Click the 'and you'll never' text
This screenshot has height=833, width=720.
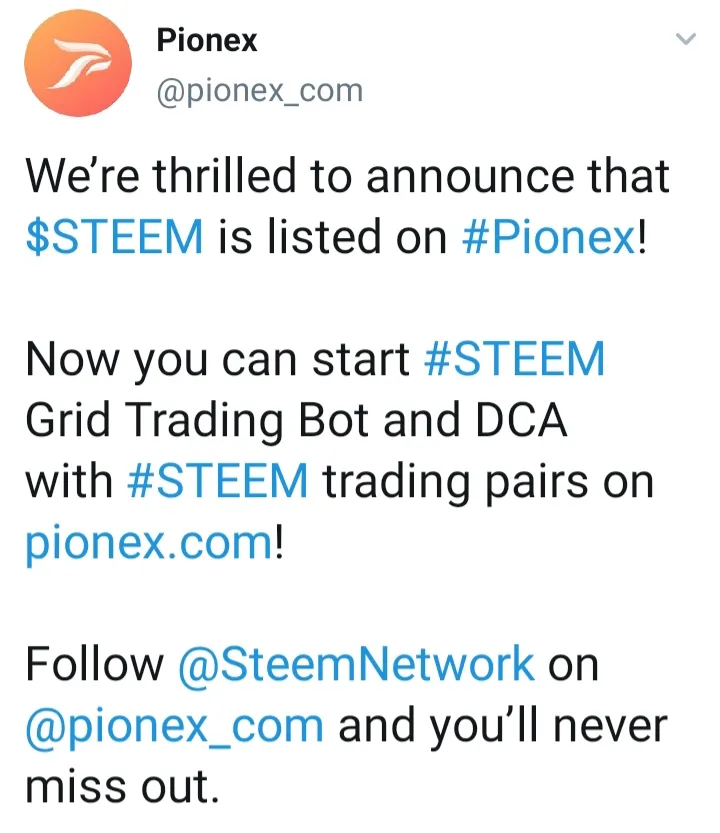pyautogui.click(x=502, y=726)
